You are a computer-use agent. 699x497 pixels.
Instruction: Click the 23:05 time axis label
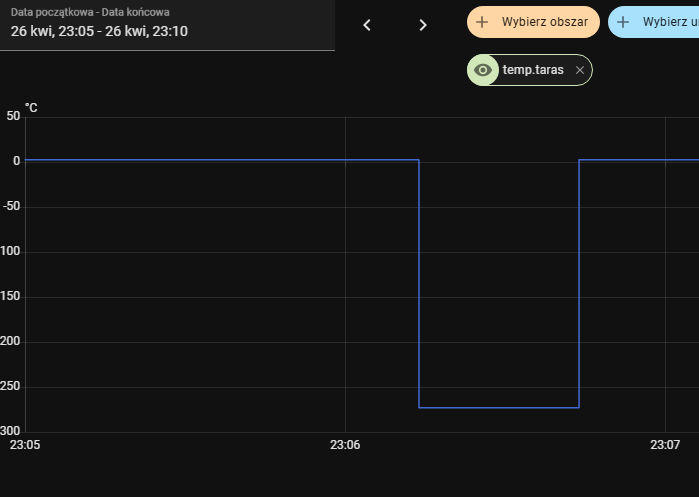(x=25, y=445)
